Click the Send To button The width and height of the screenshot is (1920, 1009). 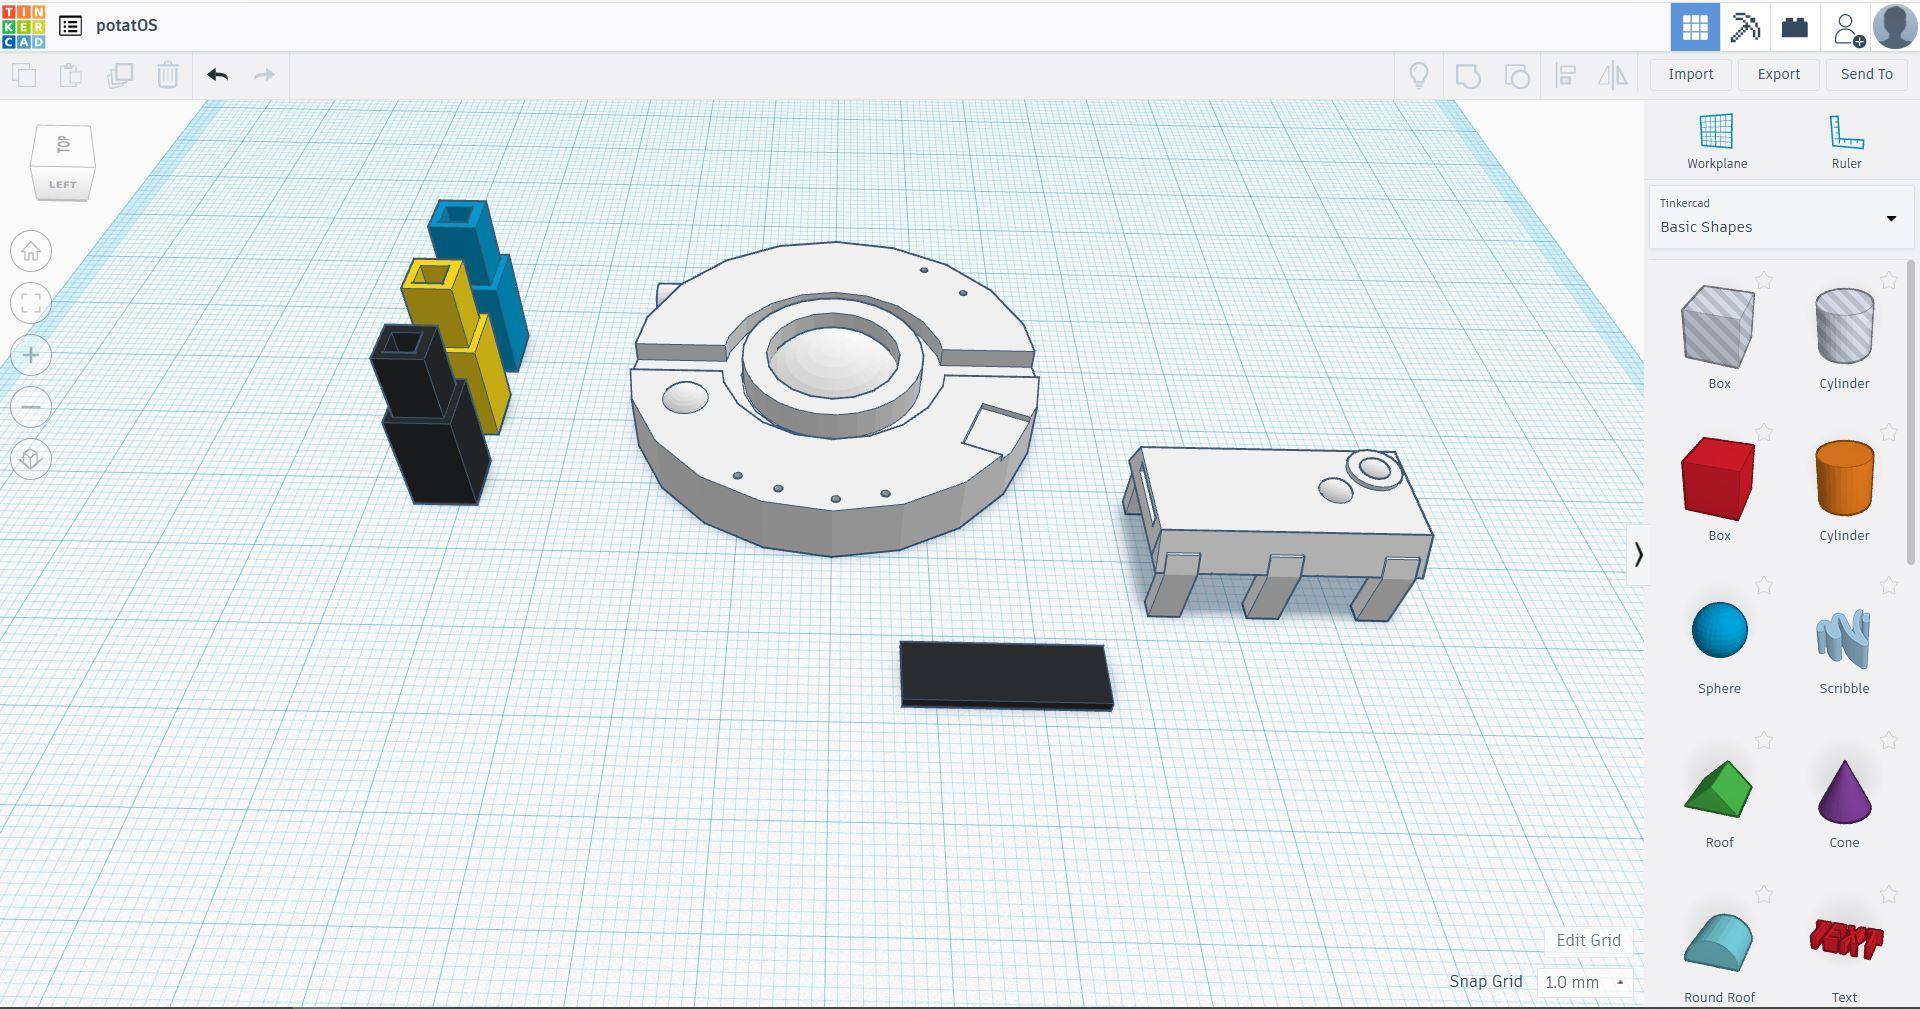pos(1866,75)
